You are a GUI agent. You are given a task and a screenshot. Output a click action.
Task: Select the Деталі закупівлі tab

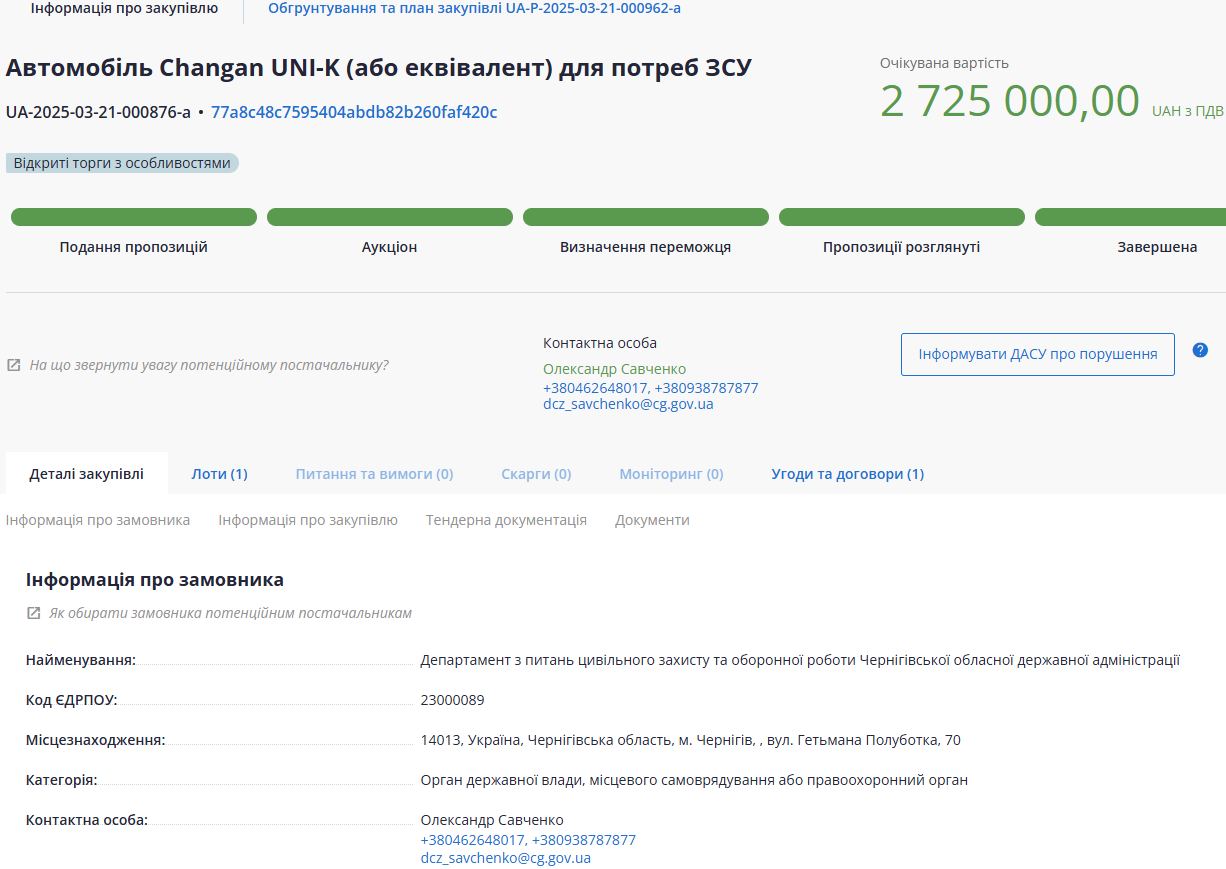pos(86,474)
